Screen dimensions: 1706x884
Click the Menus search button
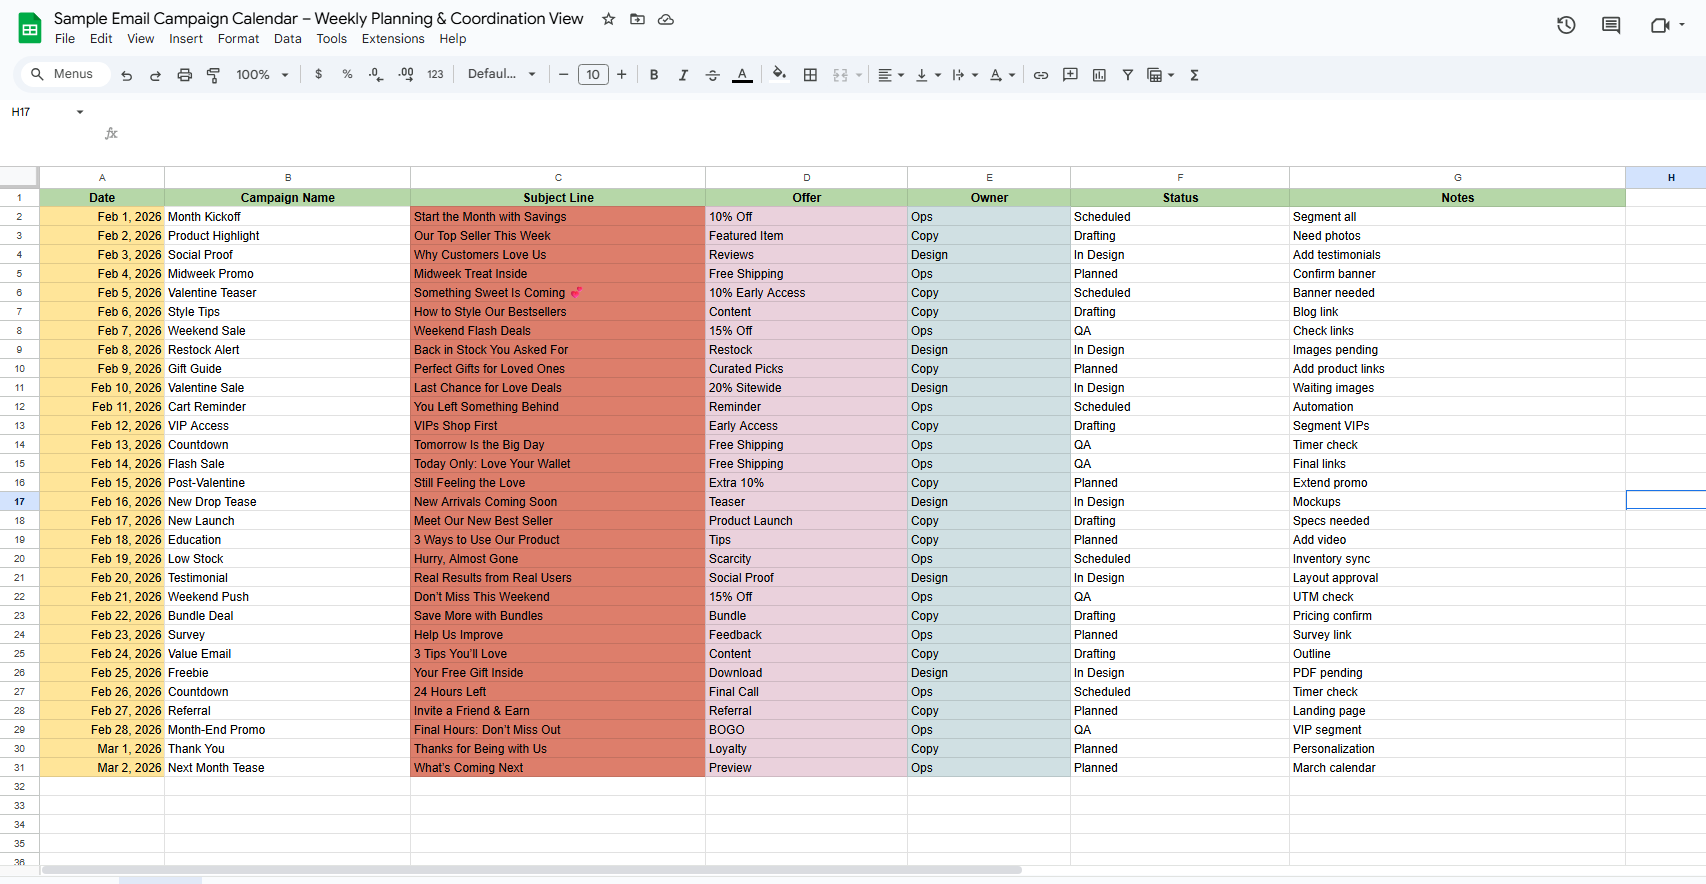pyautogui.click(x=62, y=74)
